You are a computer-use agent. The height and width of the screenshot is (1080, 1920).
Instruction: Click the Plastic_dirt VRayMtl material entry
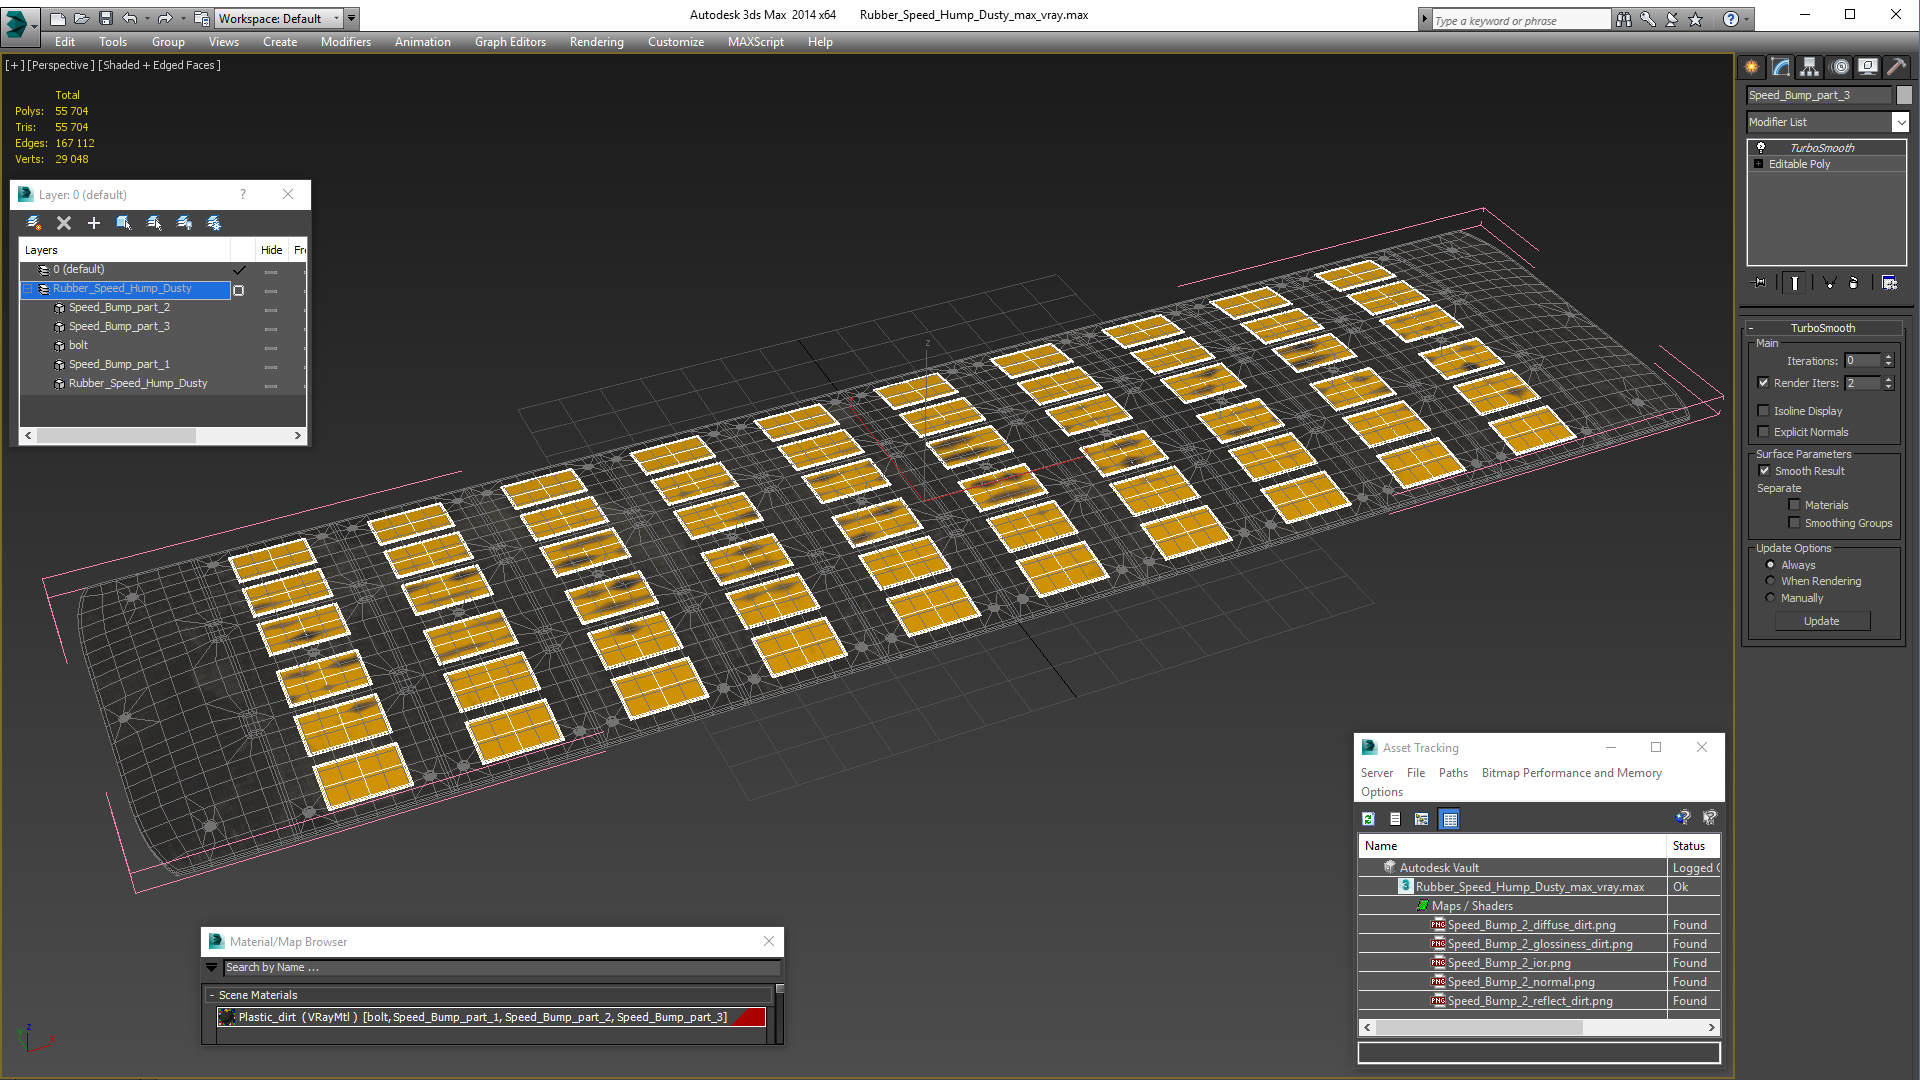(491, 1017)
